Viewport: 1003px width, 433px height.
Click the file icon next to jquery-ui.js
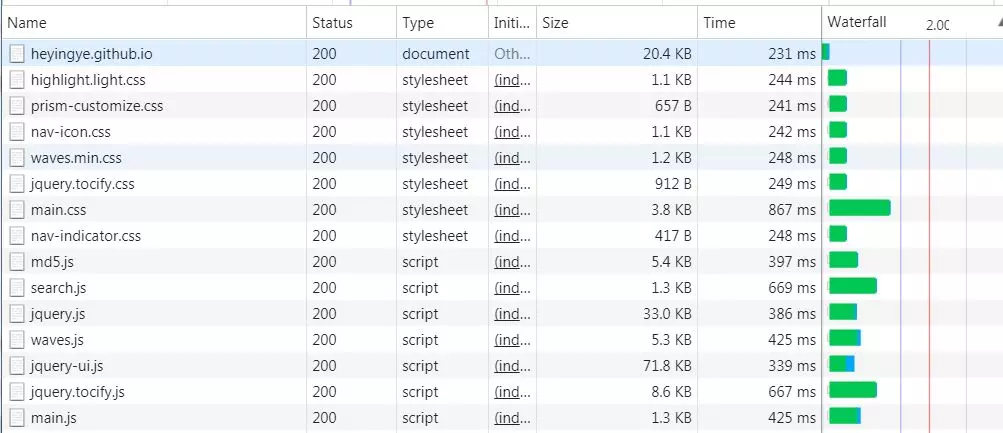coord(17,366)
